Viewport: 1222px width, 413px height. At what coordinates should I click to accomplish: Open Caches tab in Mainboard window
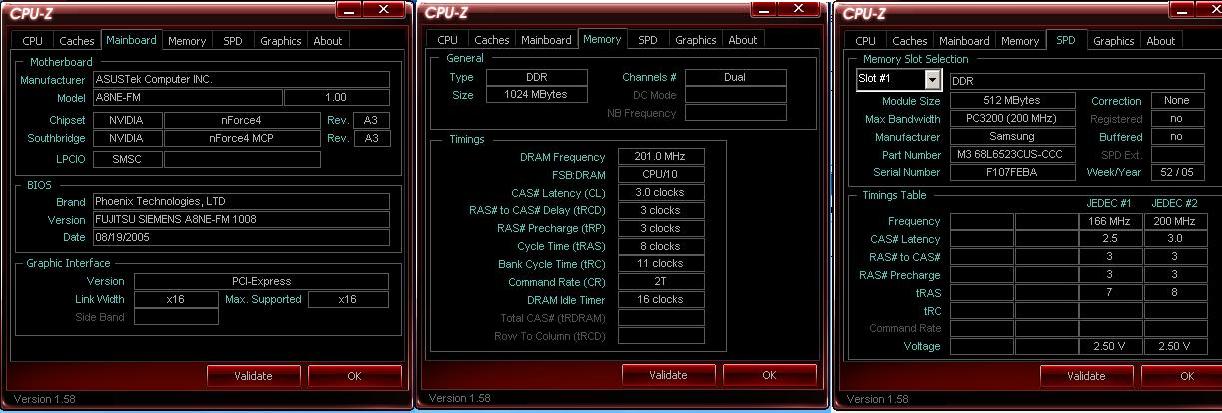[76, 41]
